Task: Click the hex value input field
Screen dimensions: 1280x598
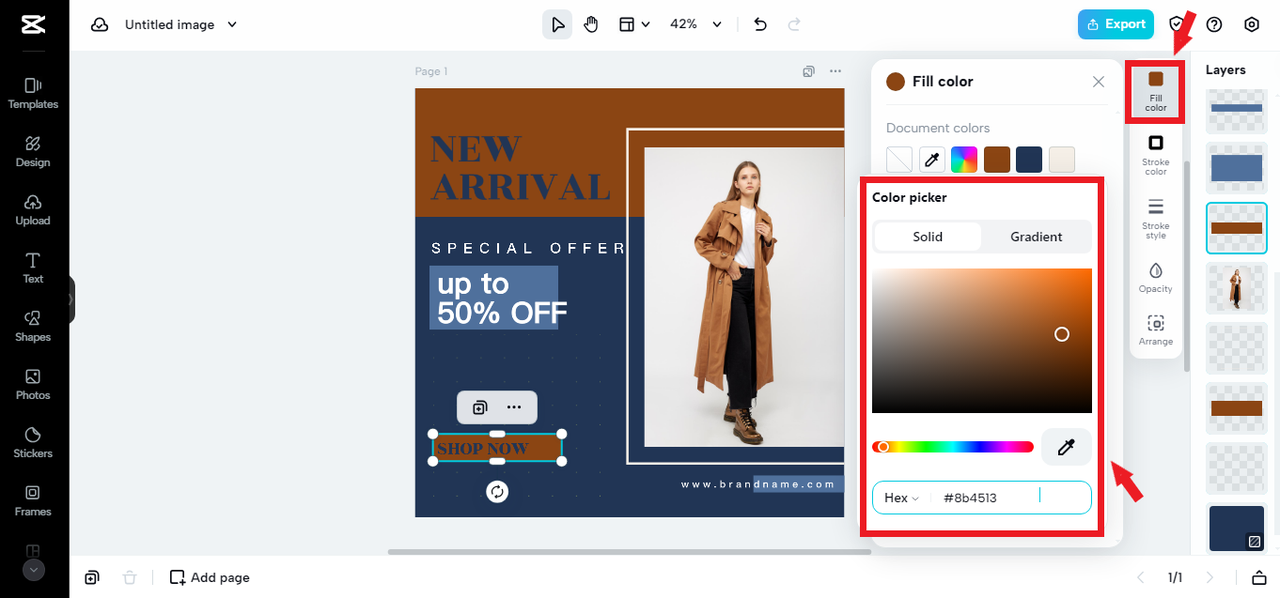Action: (x=1012, y=498)
